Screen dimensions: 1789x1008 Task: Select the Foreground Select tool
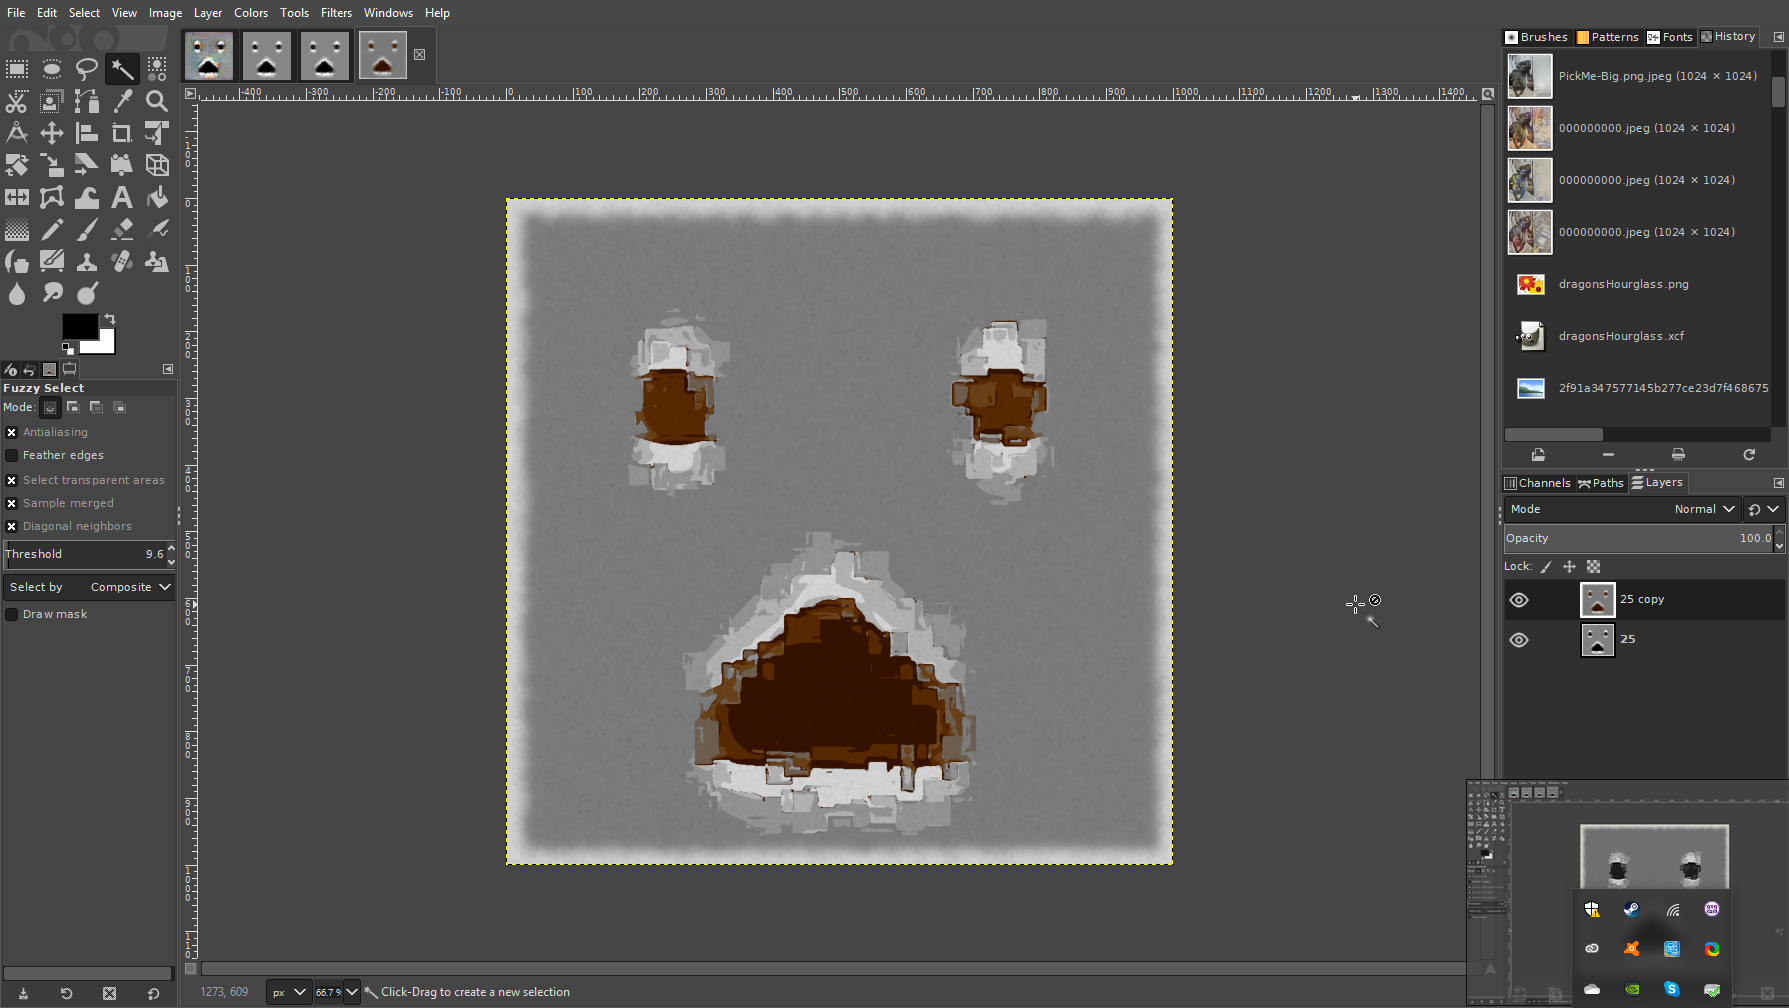(x=52, y=101)
